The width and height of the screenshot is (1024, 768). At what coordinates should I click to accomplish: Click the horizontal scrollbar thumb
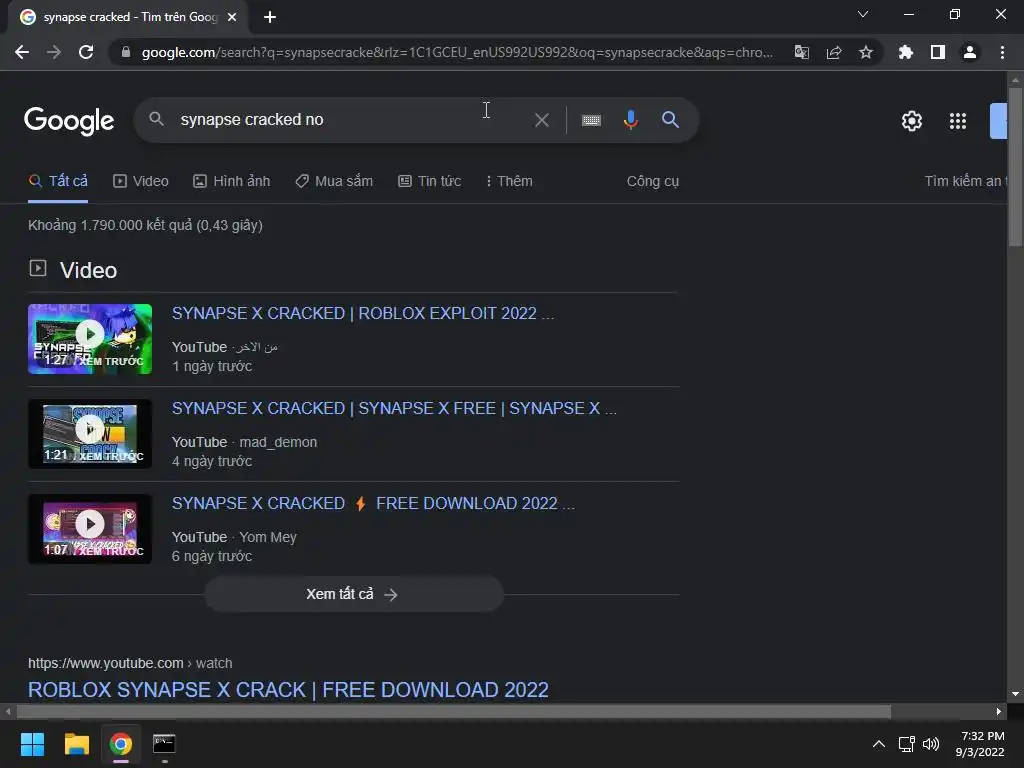[454, 711]
